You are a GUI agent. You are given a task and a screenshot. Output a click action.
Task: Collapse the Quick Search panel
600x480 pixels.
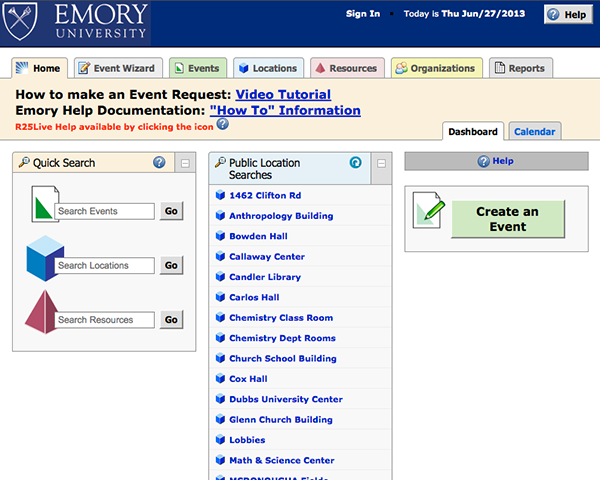point(184,162)
